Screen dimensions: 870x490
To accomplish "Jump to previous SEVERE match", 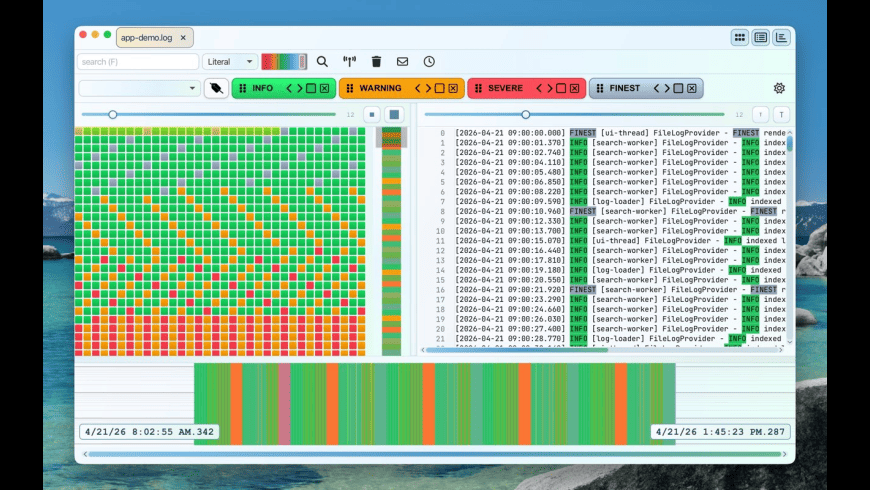I will (x=538, y=88).
